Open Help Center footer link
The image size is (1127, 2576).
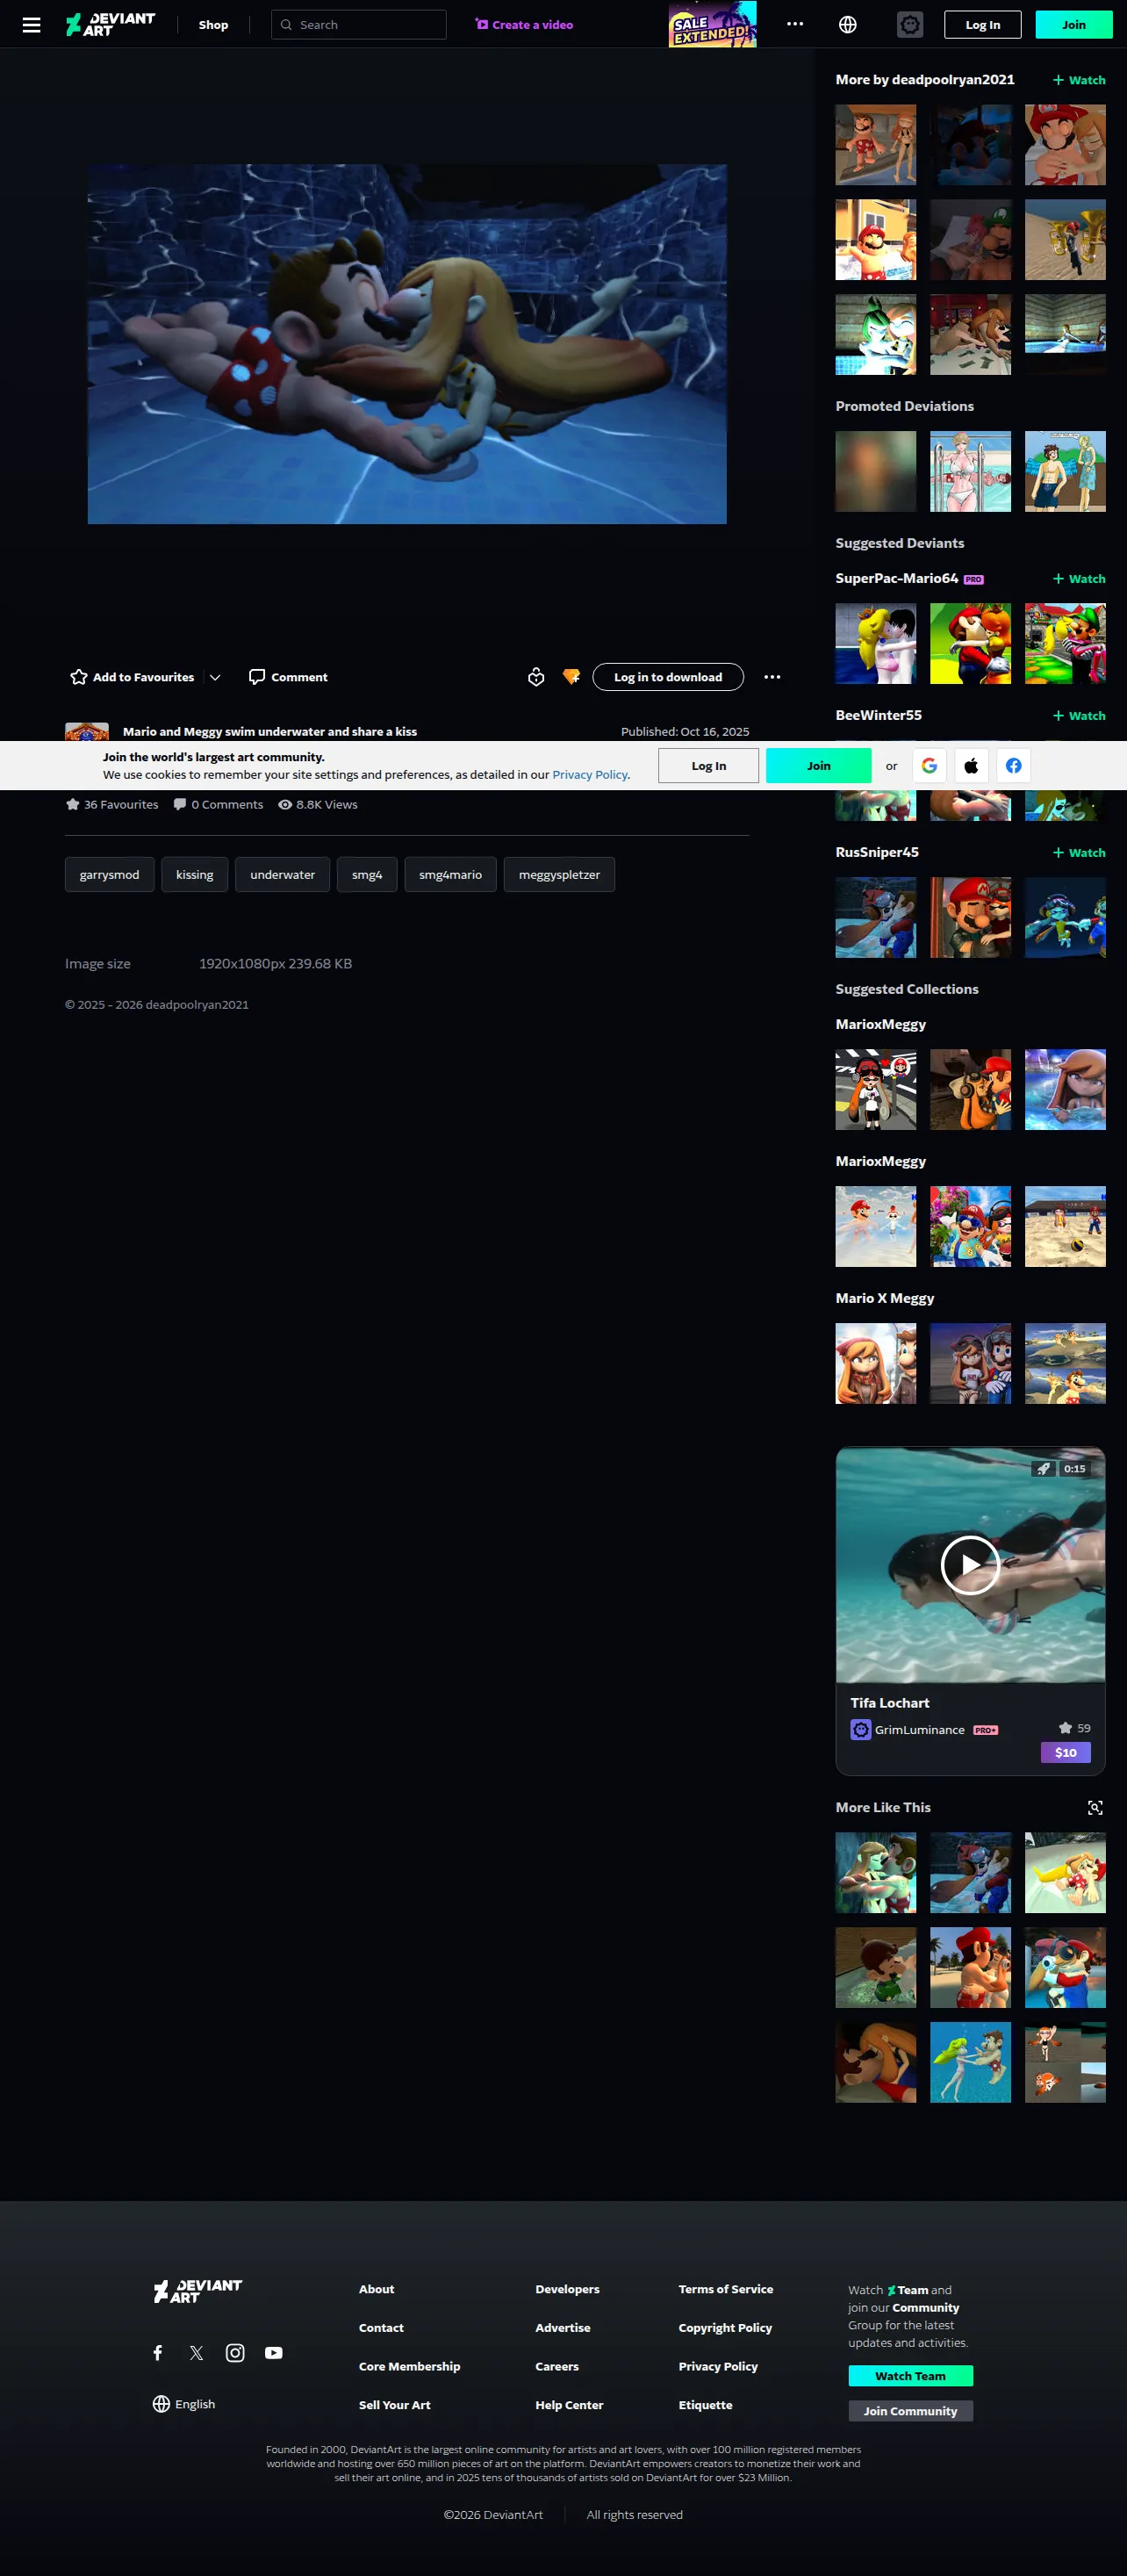tap(569, 2406)
